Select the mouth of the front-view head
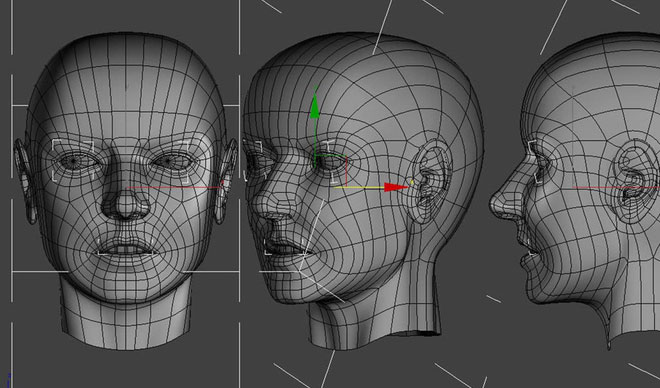The image size is (660, 388). pos(125,248)
